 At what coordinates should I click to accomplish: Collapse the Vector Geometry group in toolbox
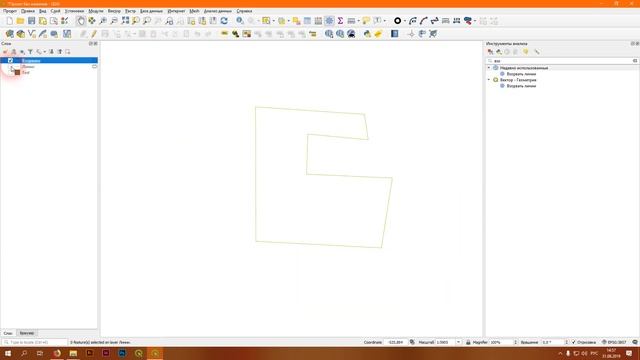pos(489,80)
